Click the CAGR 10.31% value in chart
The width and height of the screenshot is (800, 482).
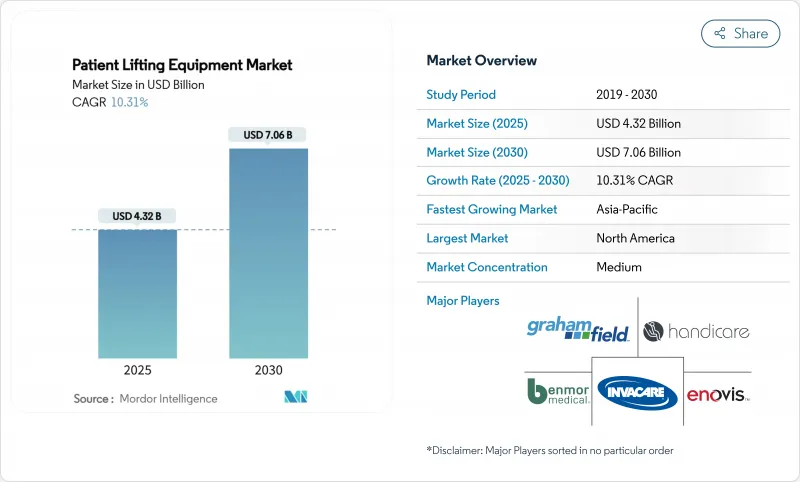point(128,102)
